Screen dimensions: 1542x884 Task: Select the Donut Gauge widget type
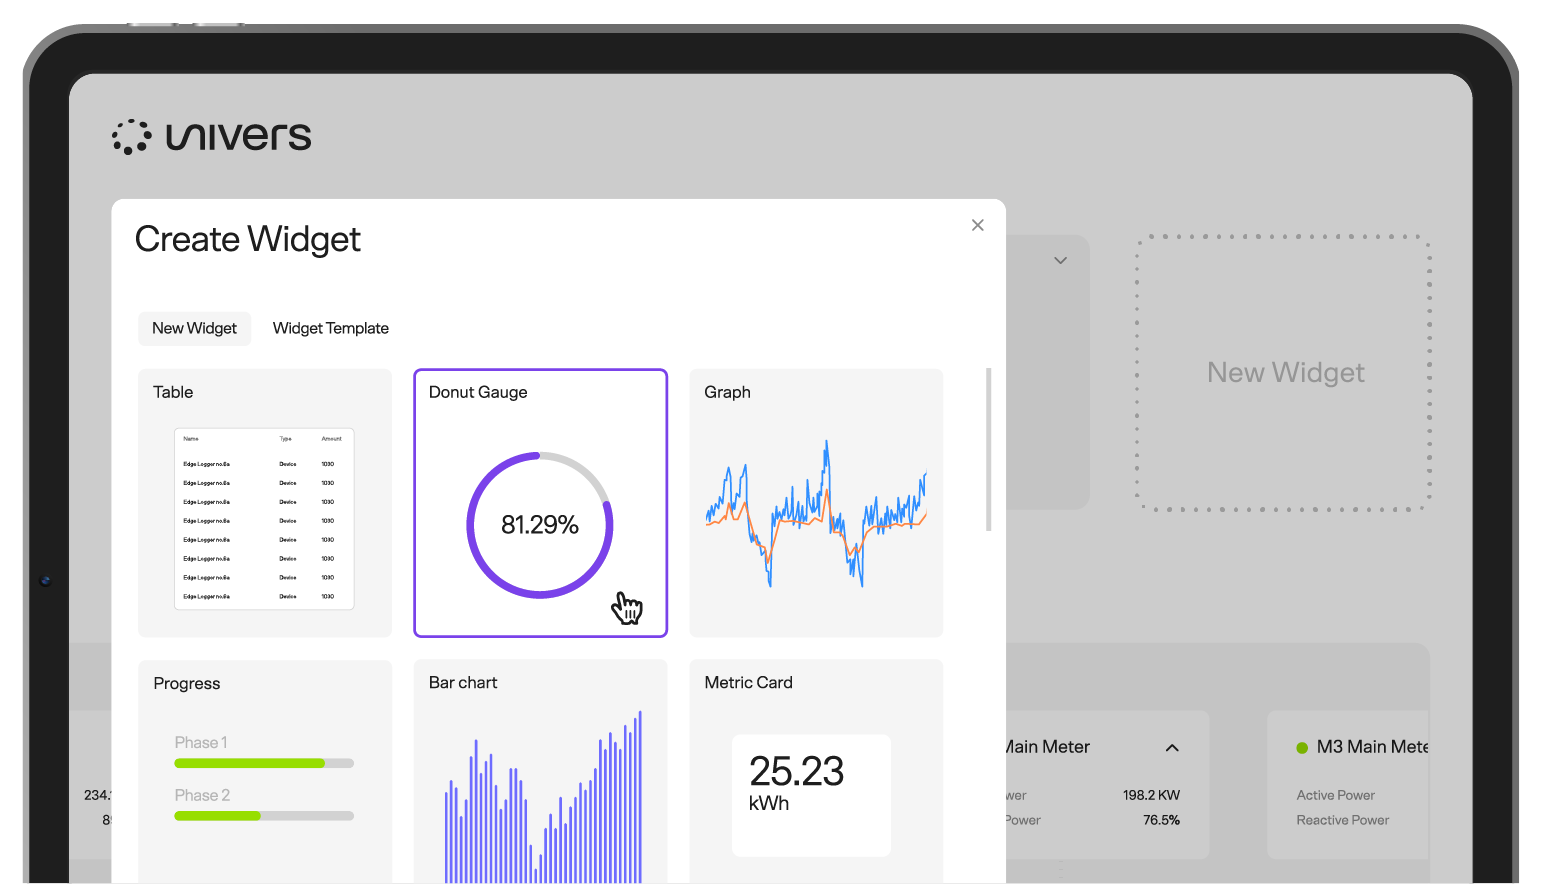[x=540, y=503]
